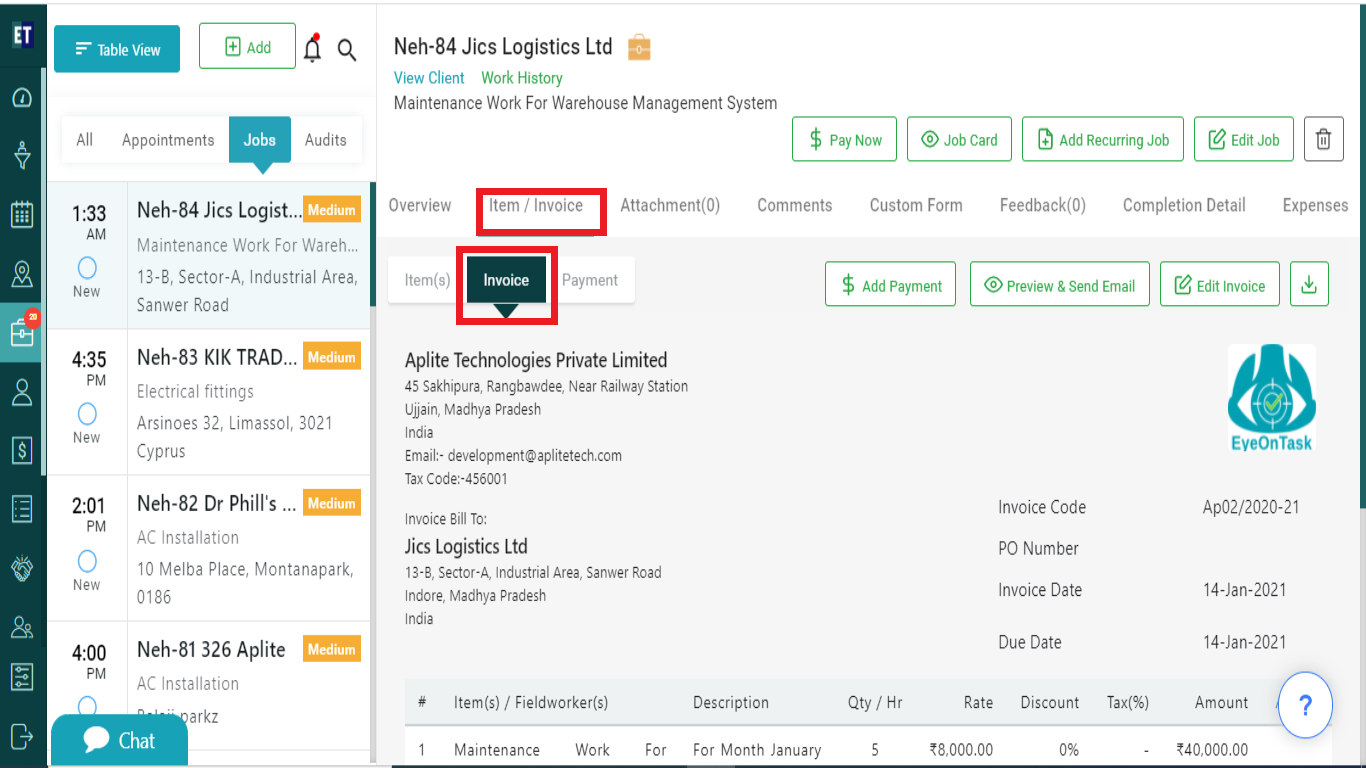Viewport: 1366px width, 768px height.
Task: Switch to the Feedback(0) tab
Action: point(1043,205)
